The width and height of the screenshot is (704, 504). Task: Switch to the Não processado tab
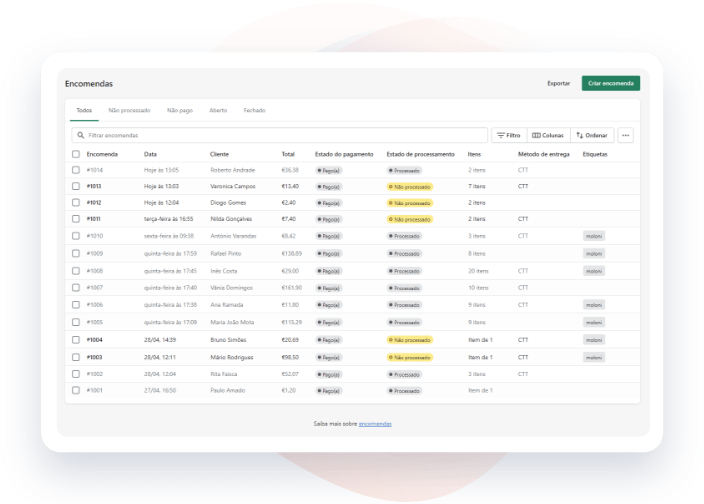129,110
